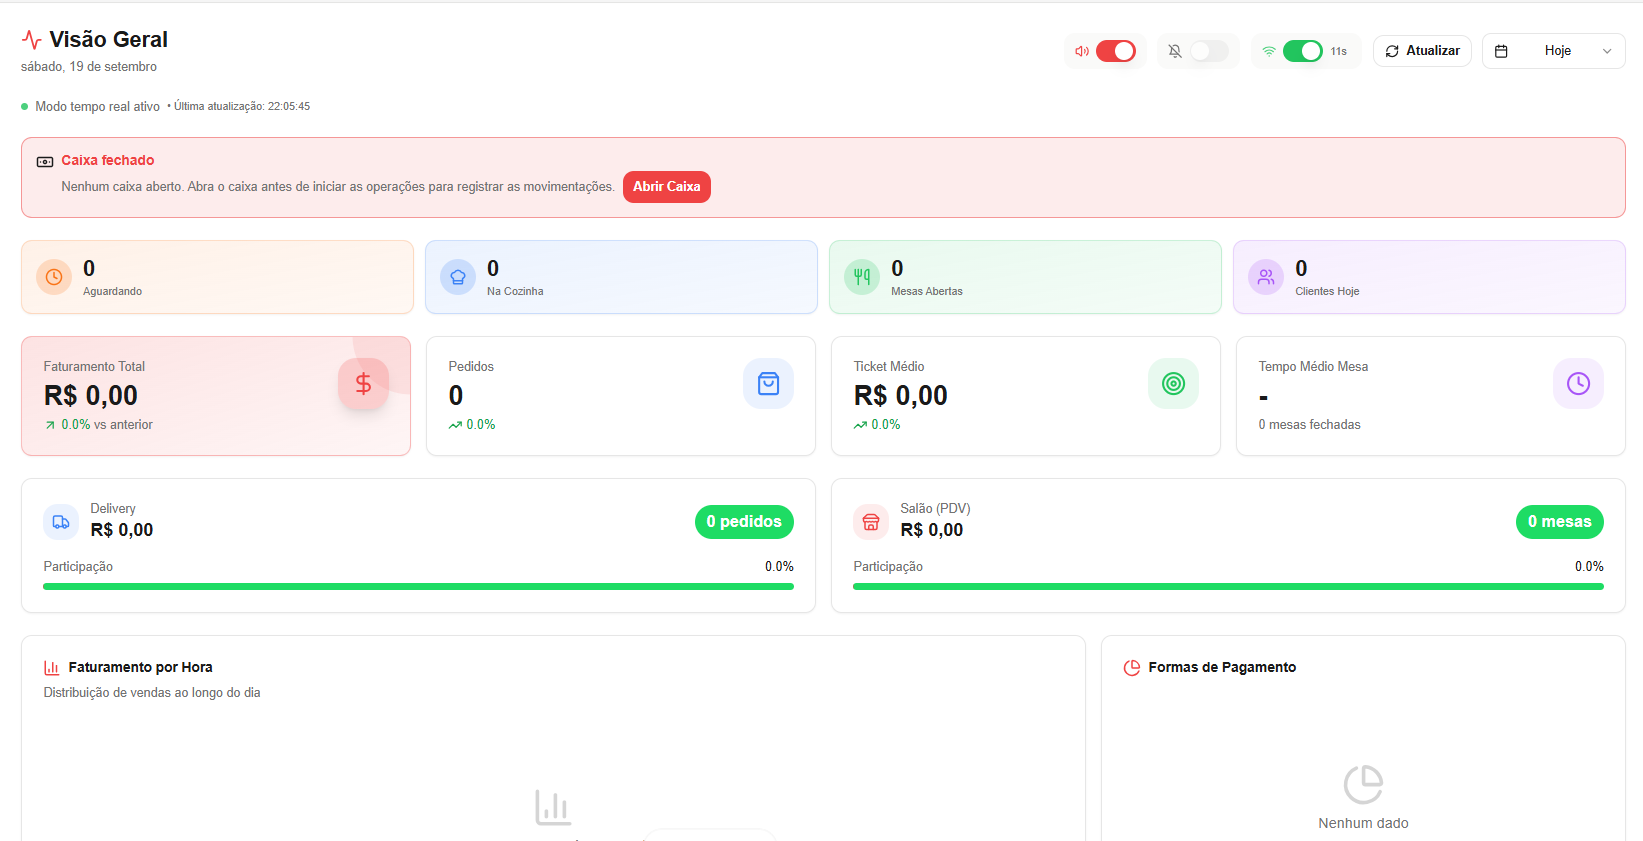Click the delivery truck icon
The width and height of the screenshot is (1643, 841).
tap(61, 522)
